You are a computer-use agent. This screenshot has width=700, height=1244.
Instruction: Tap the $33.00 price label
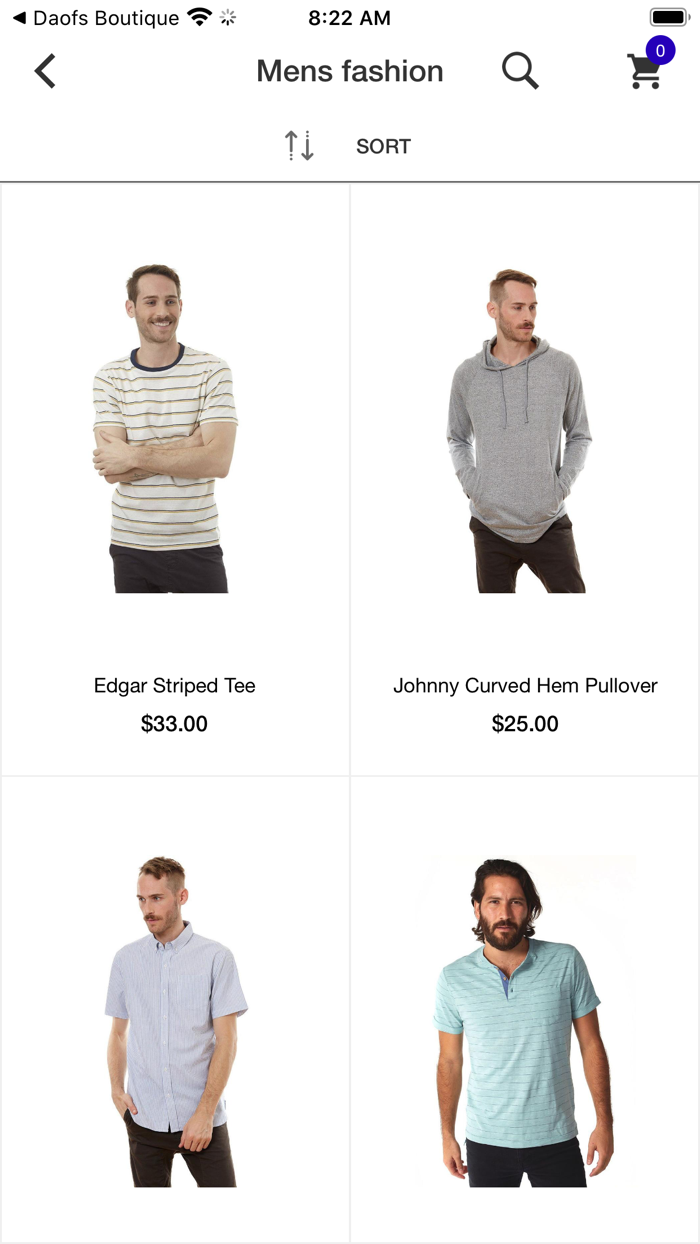tap(174, 724)
